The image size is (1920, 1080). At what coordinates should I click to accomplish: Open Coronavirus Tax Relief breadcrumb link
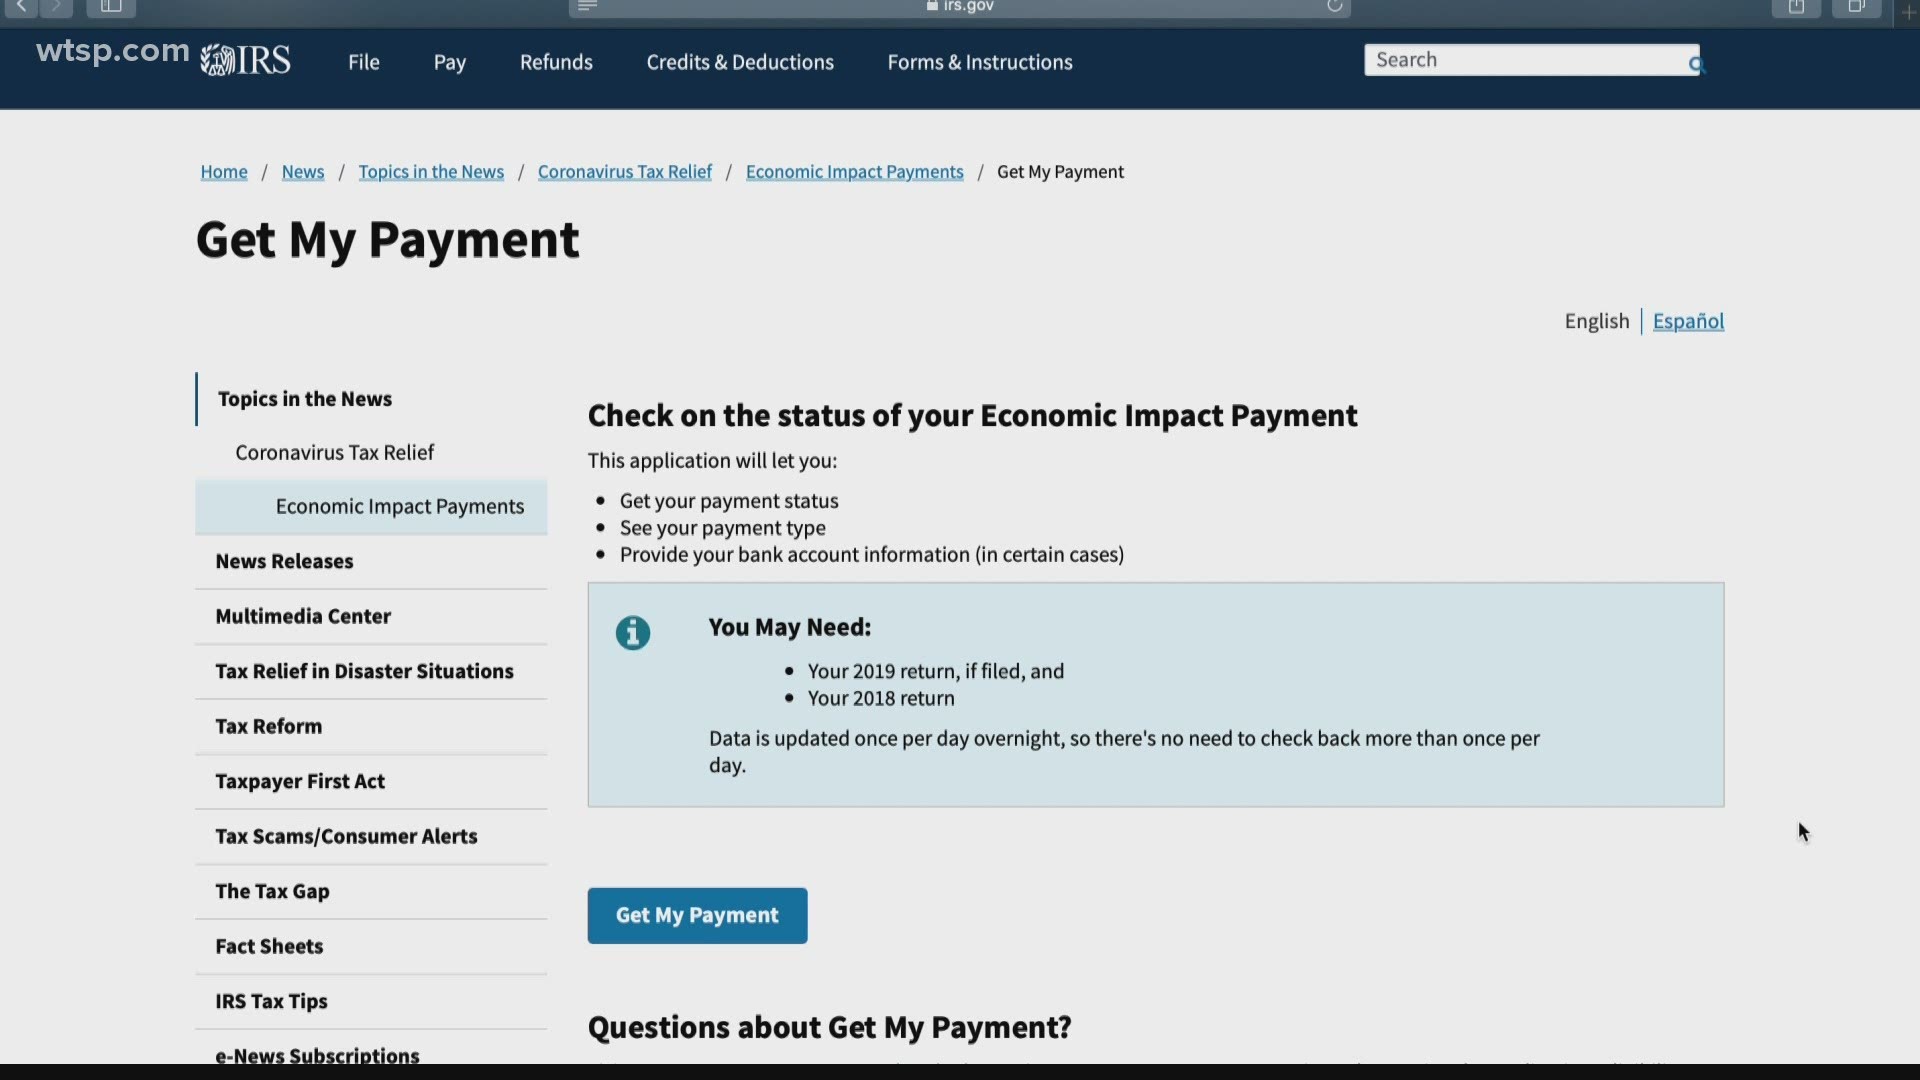tap(625, 172)
